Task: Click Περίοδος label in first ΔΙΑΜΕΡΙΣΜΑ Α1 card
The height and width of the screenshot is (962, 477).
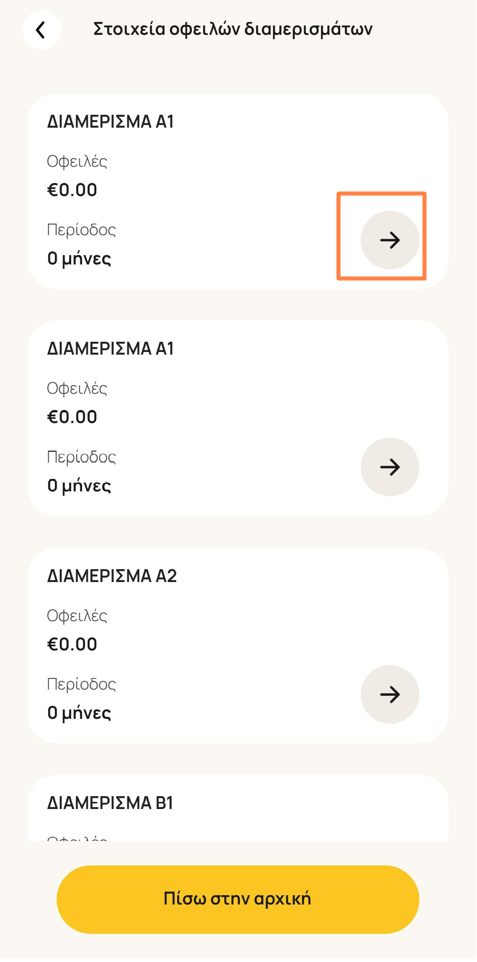Action: pos(82,230)
